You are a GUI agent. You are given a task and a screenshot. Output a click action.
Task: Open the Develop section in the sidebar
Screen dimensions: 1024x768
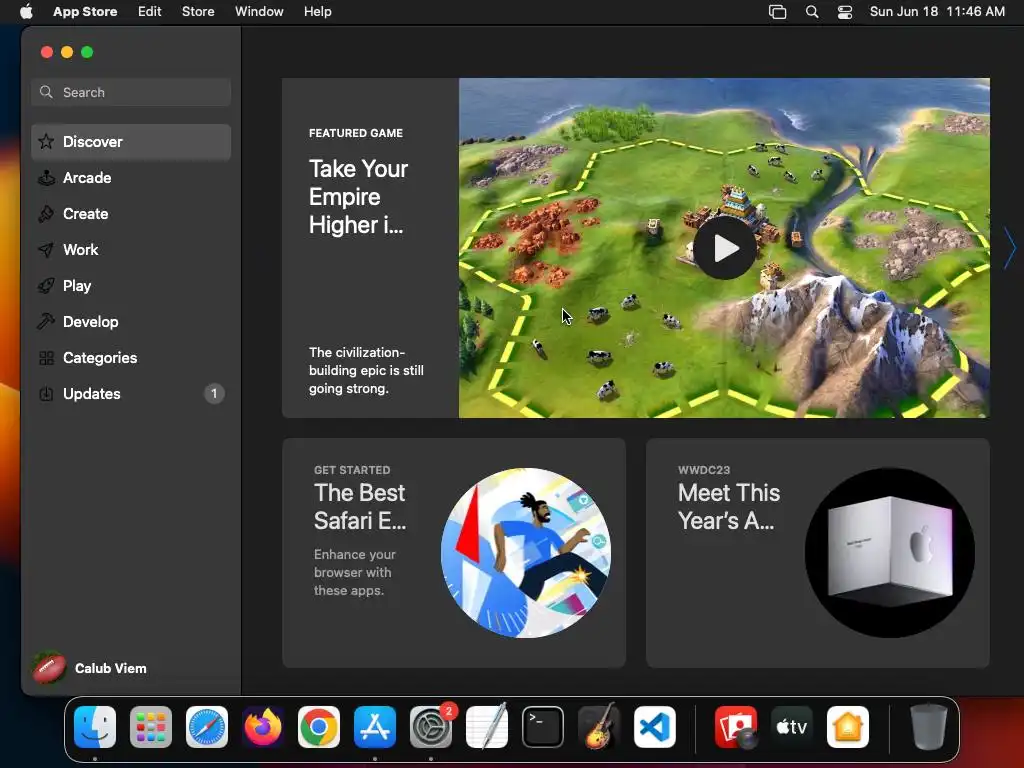(x=131, y=321)
